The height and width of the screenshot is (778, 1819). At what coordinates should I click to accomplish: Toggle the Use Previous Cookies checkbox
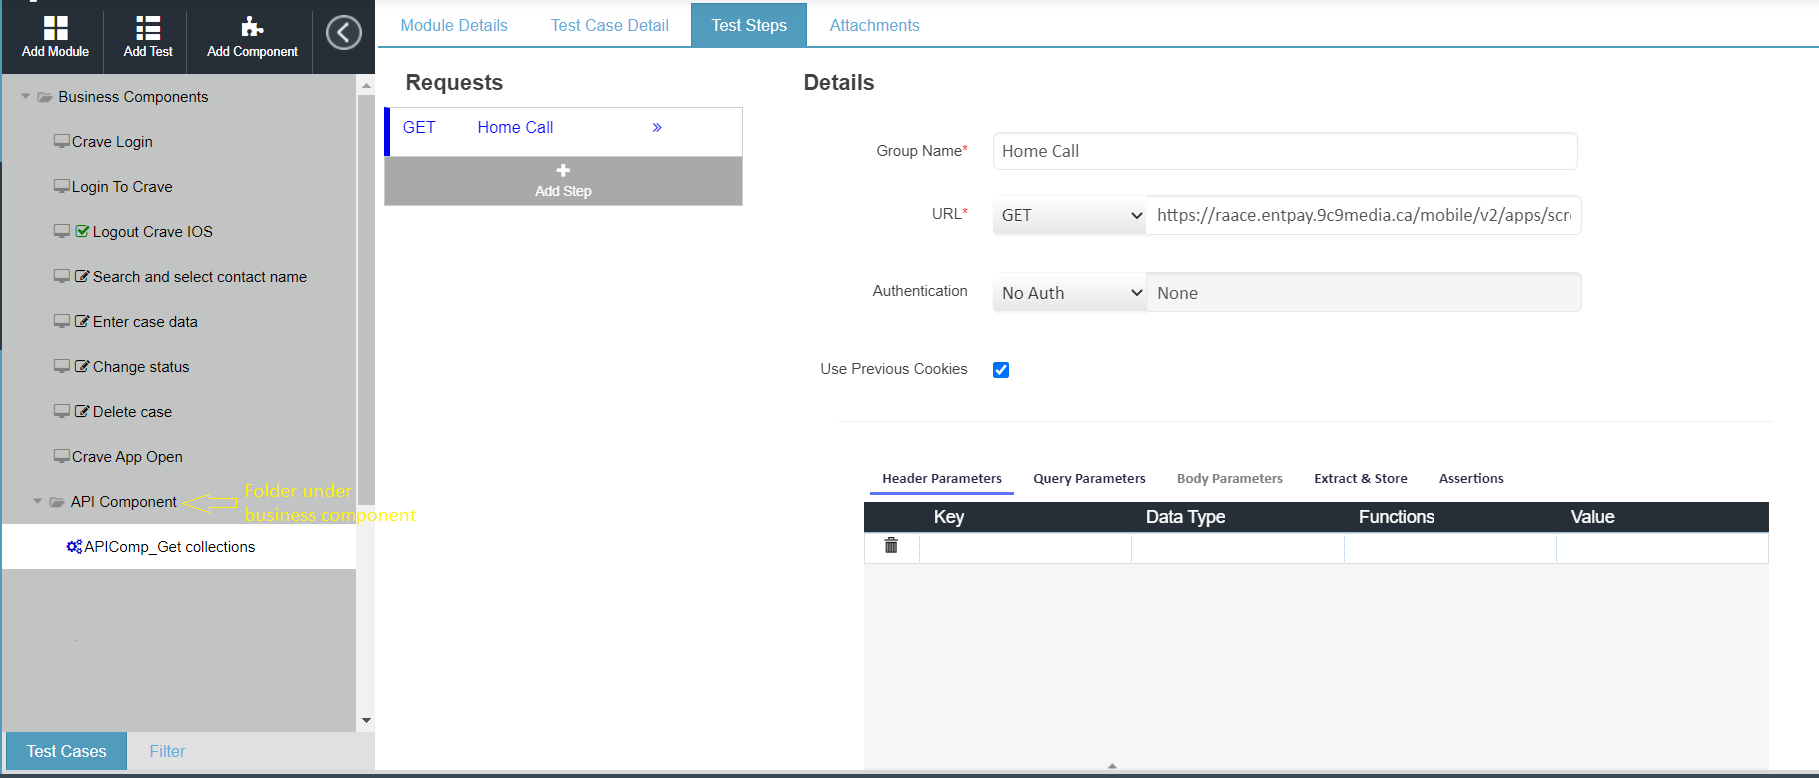1001,370
